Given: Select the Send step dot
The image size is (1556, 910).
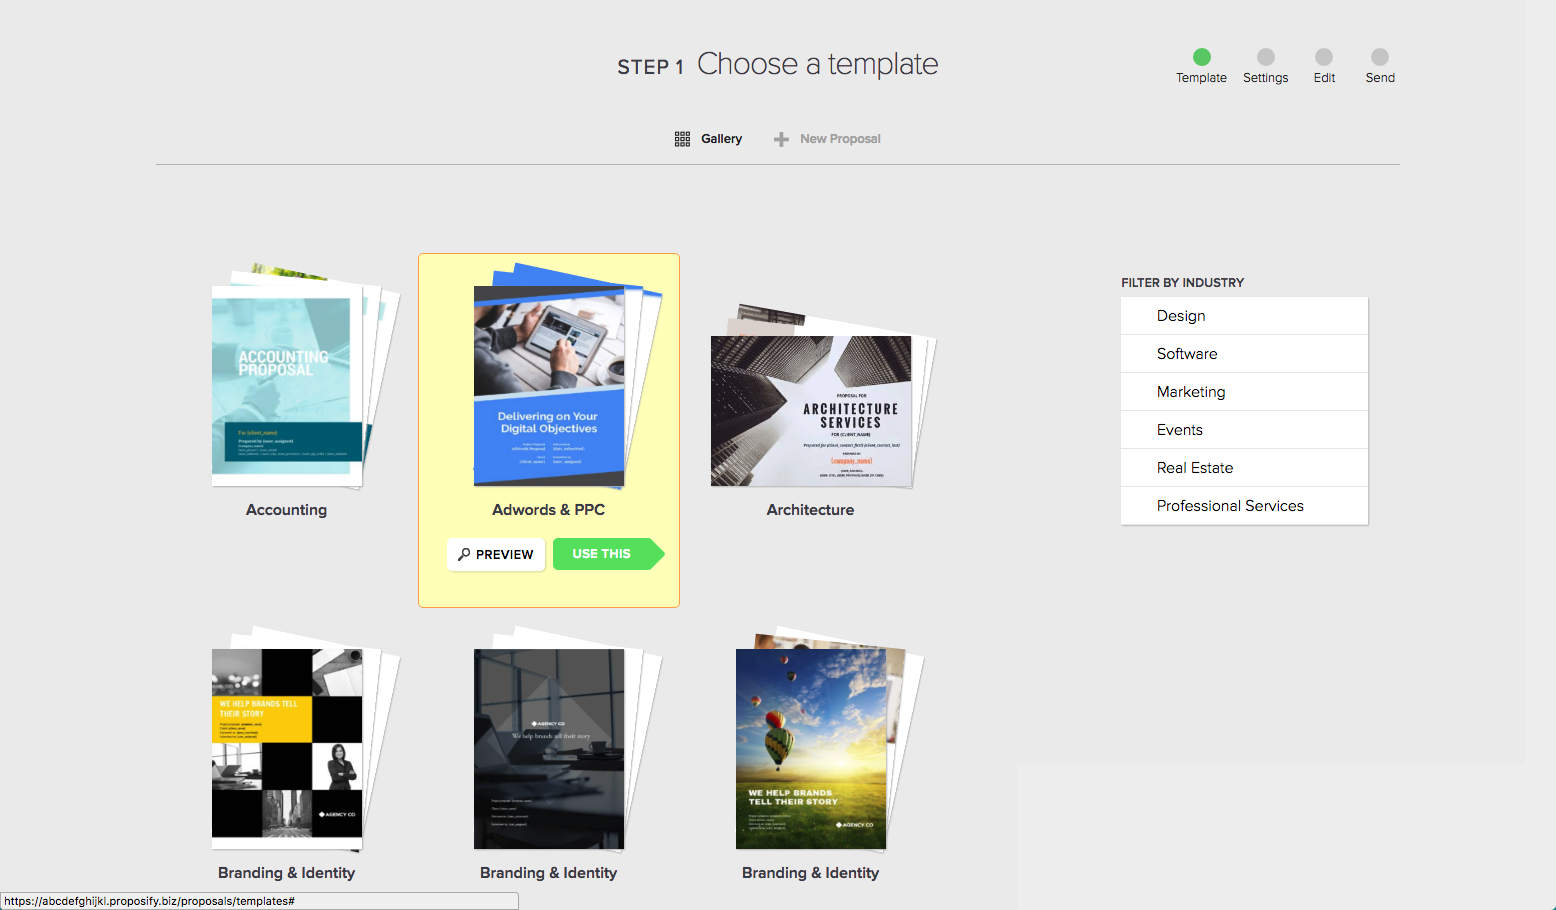Looking at the screenshot, I should click(1380, 57).
